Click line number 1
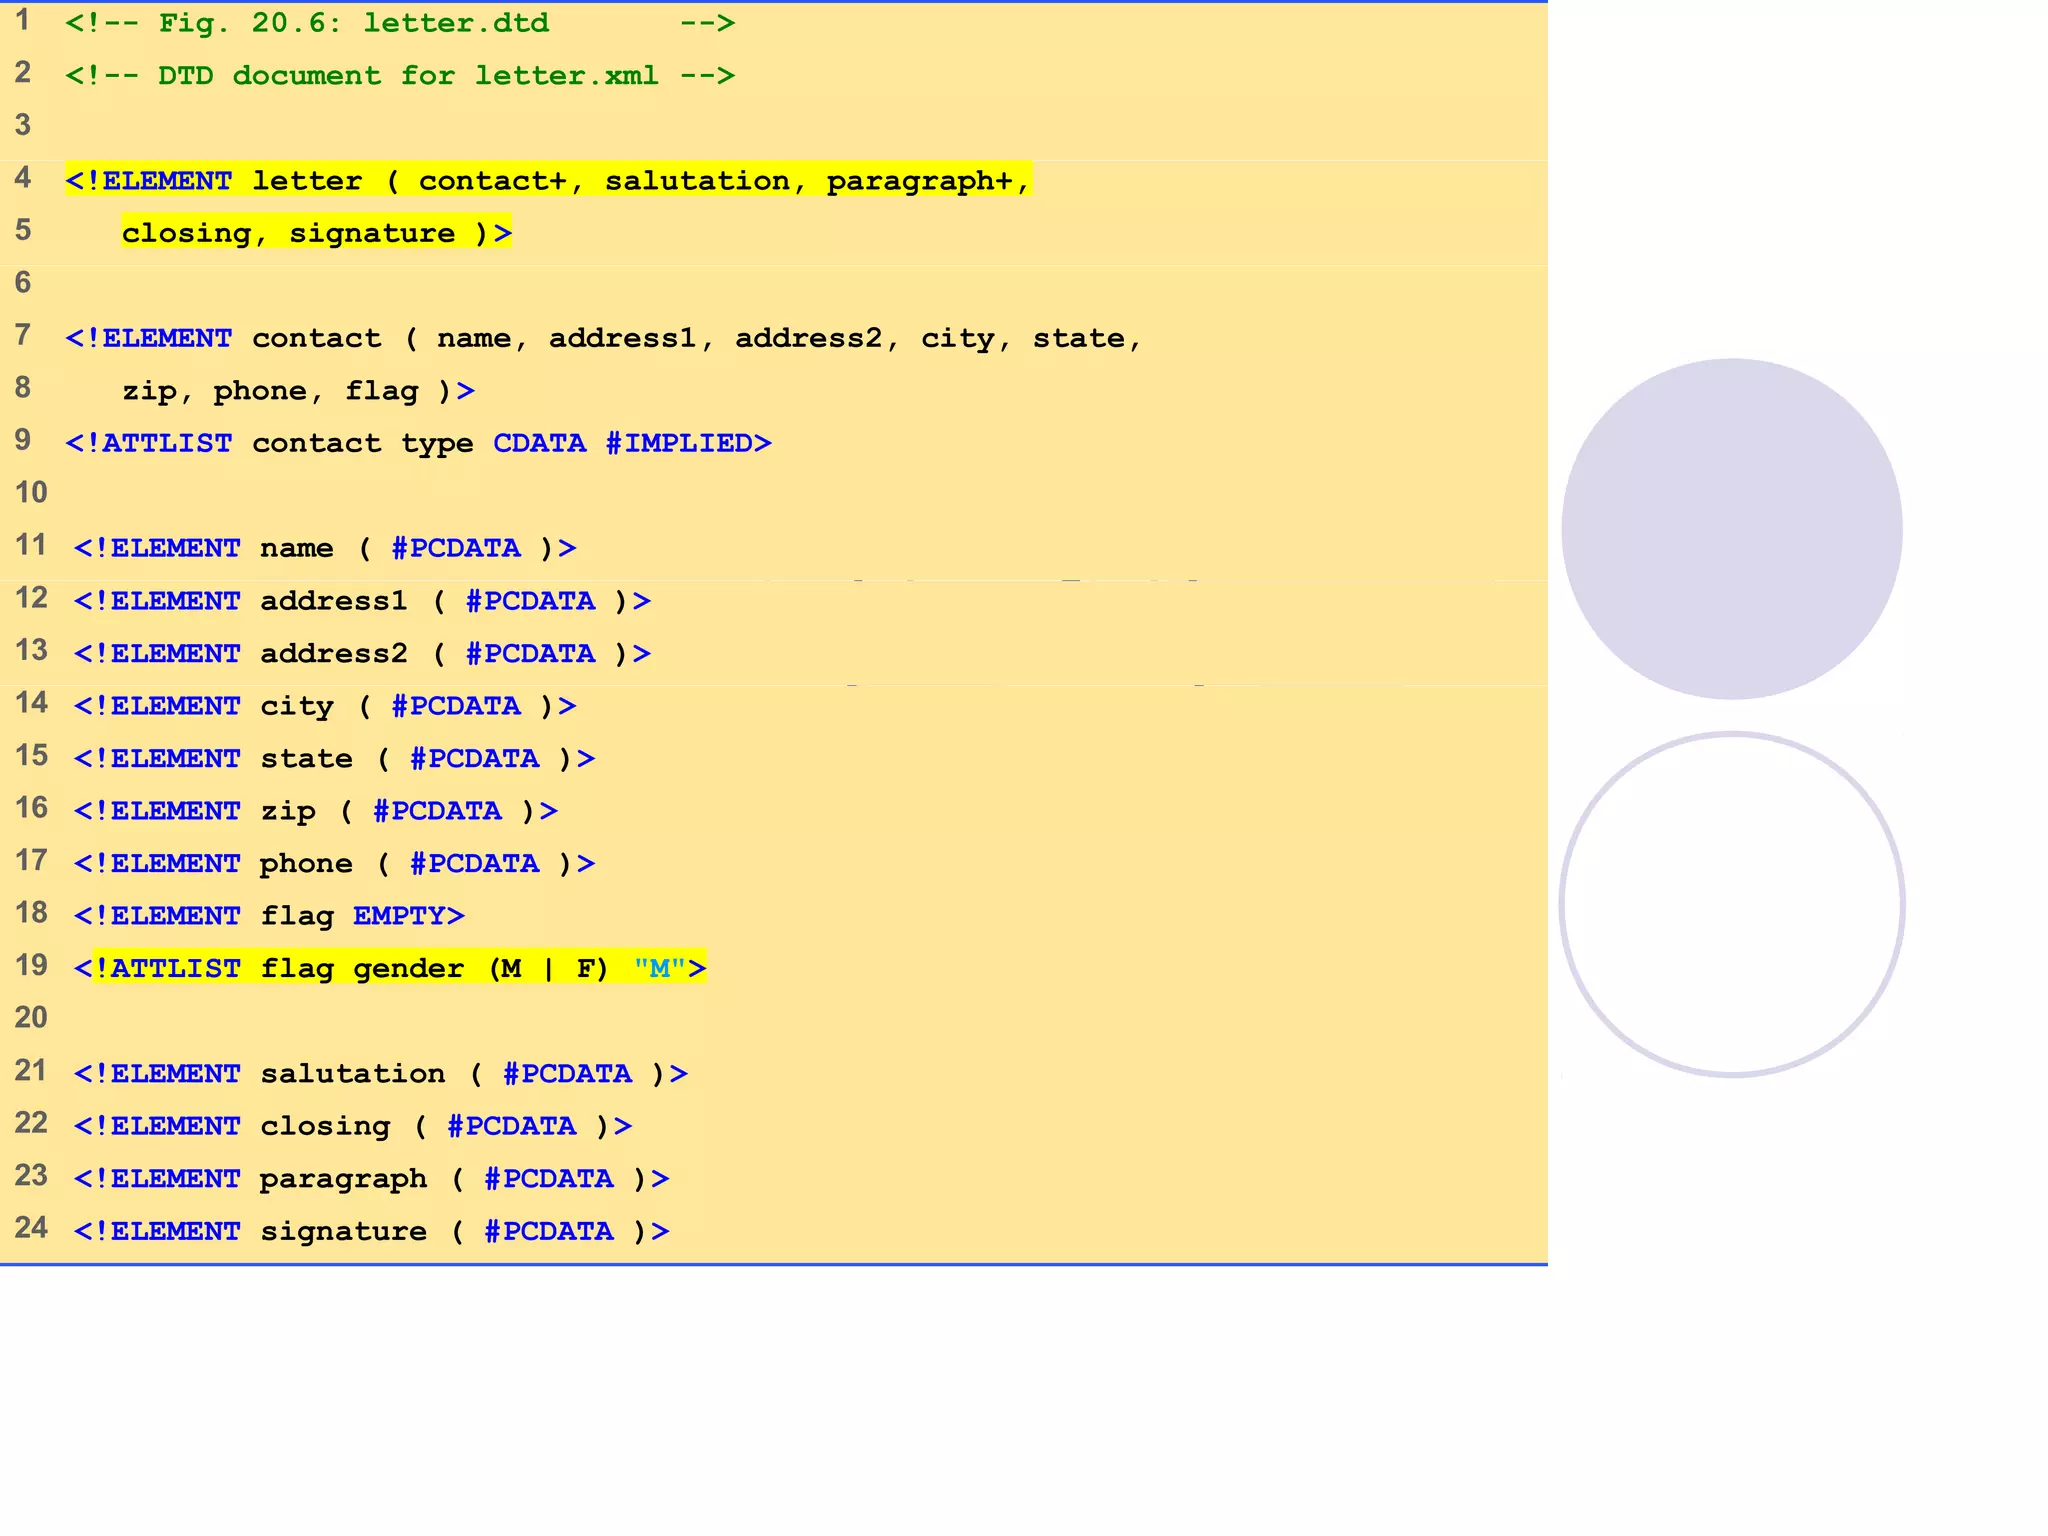Screen dimensions: 2048x1536 pos(23,20)
